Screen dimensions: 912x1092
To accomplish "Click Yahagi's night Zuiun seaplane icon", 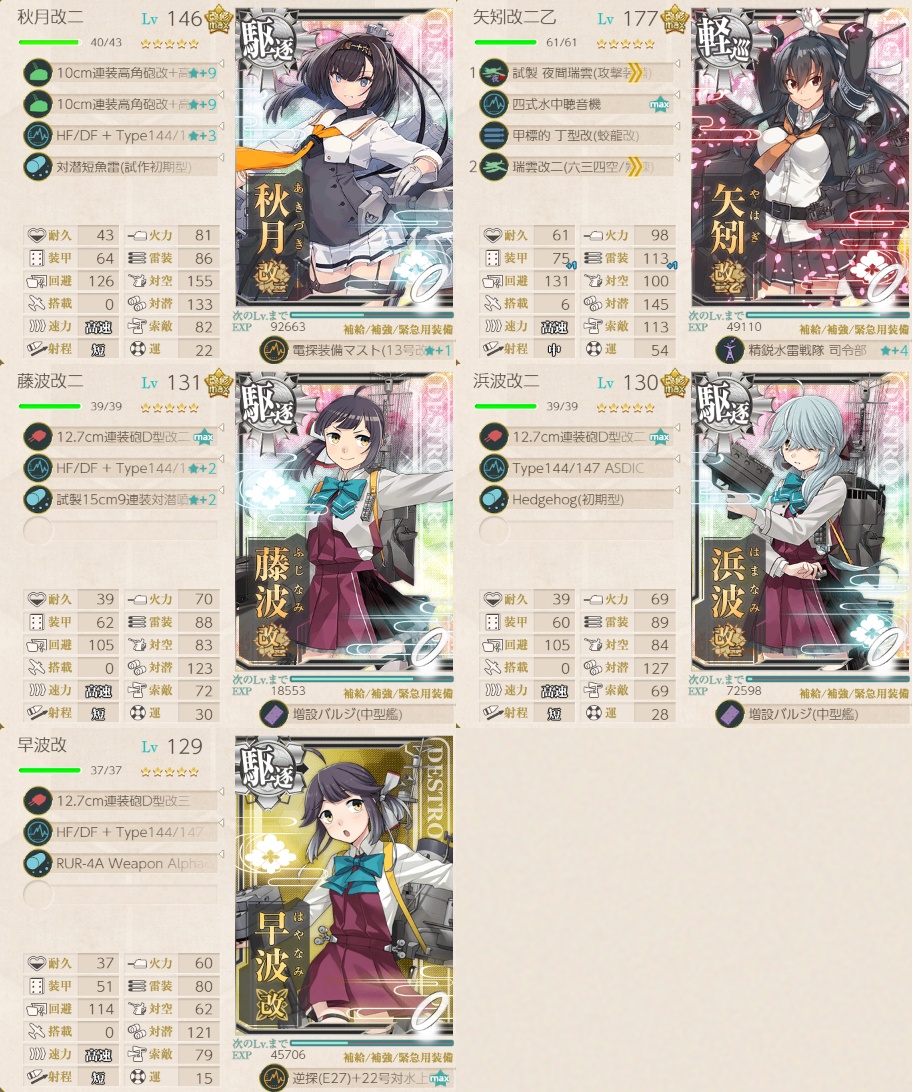I will click(494, 72).
